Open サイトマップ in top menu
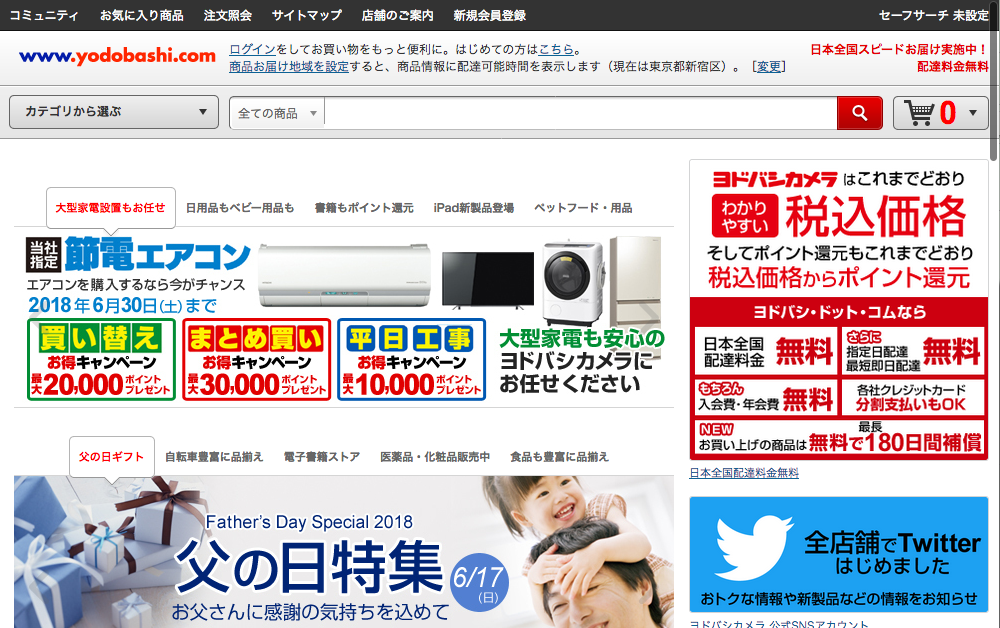 click(307, 15)
